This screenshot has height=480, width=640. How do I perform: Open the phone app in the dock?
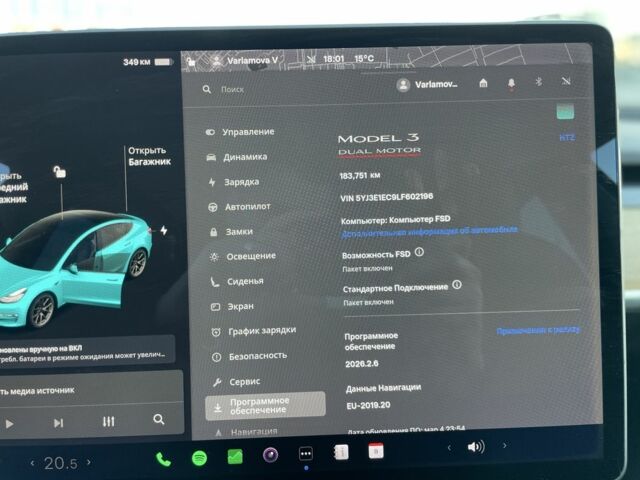[163, 459]
